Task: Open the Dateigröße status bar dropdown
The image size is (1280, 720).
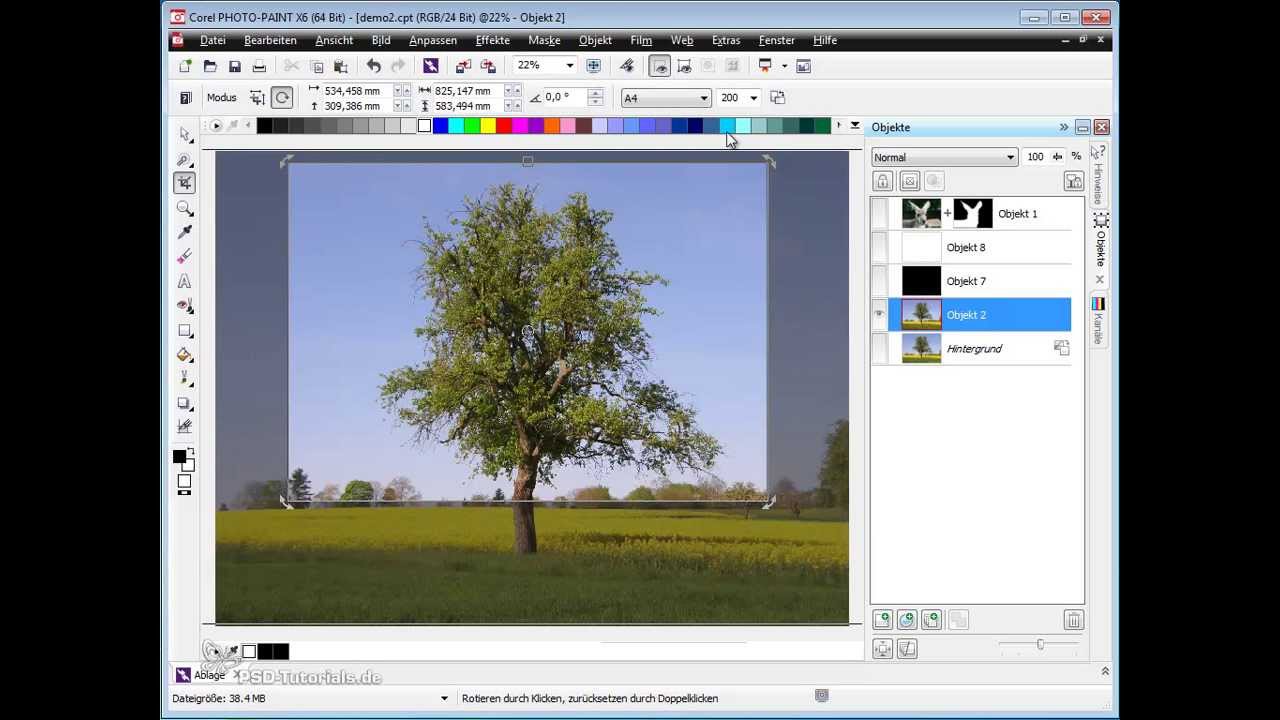Action: (445, 698)
